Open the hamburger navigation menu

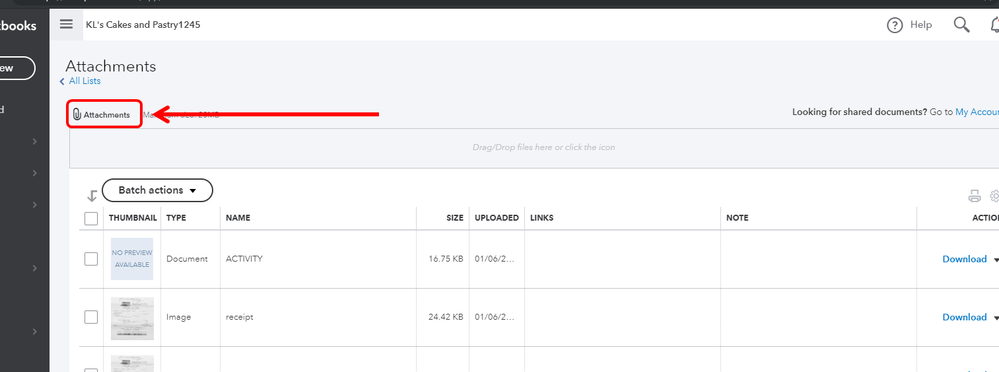[x=66, y=25]
